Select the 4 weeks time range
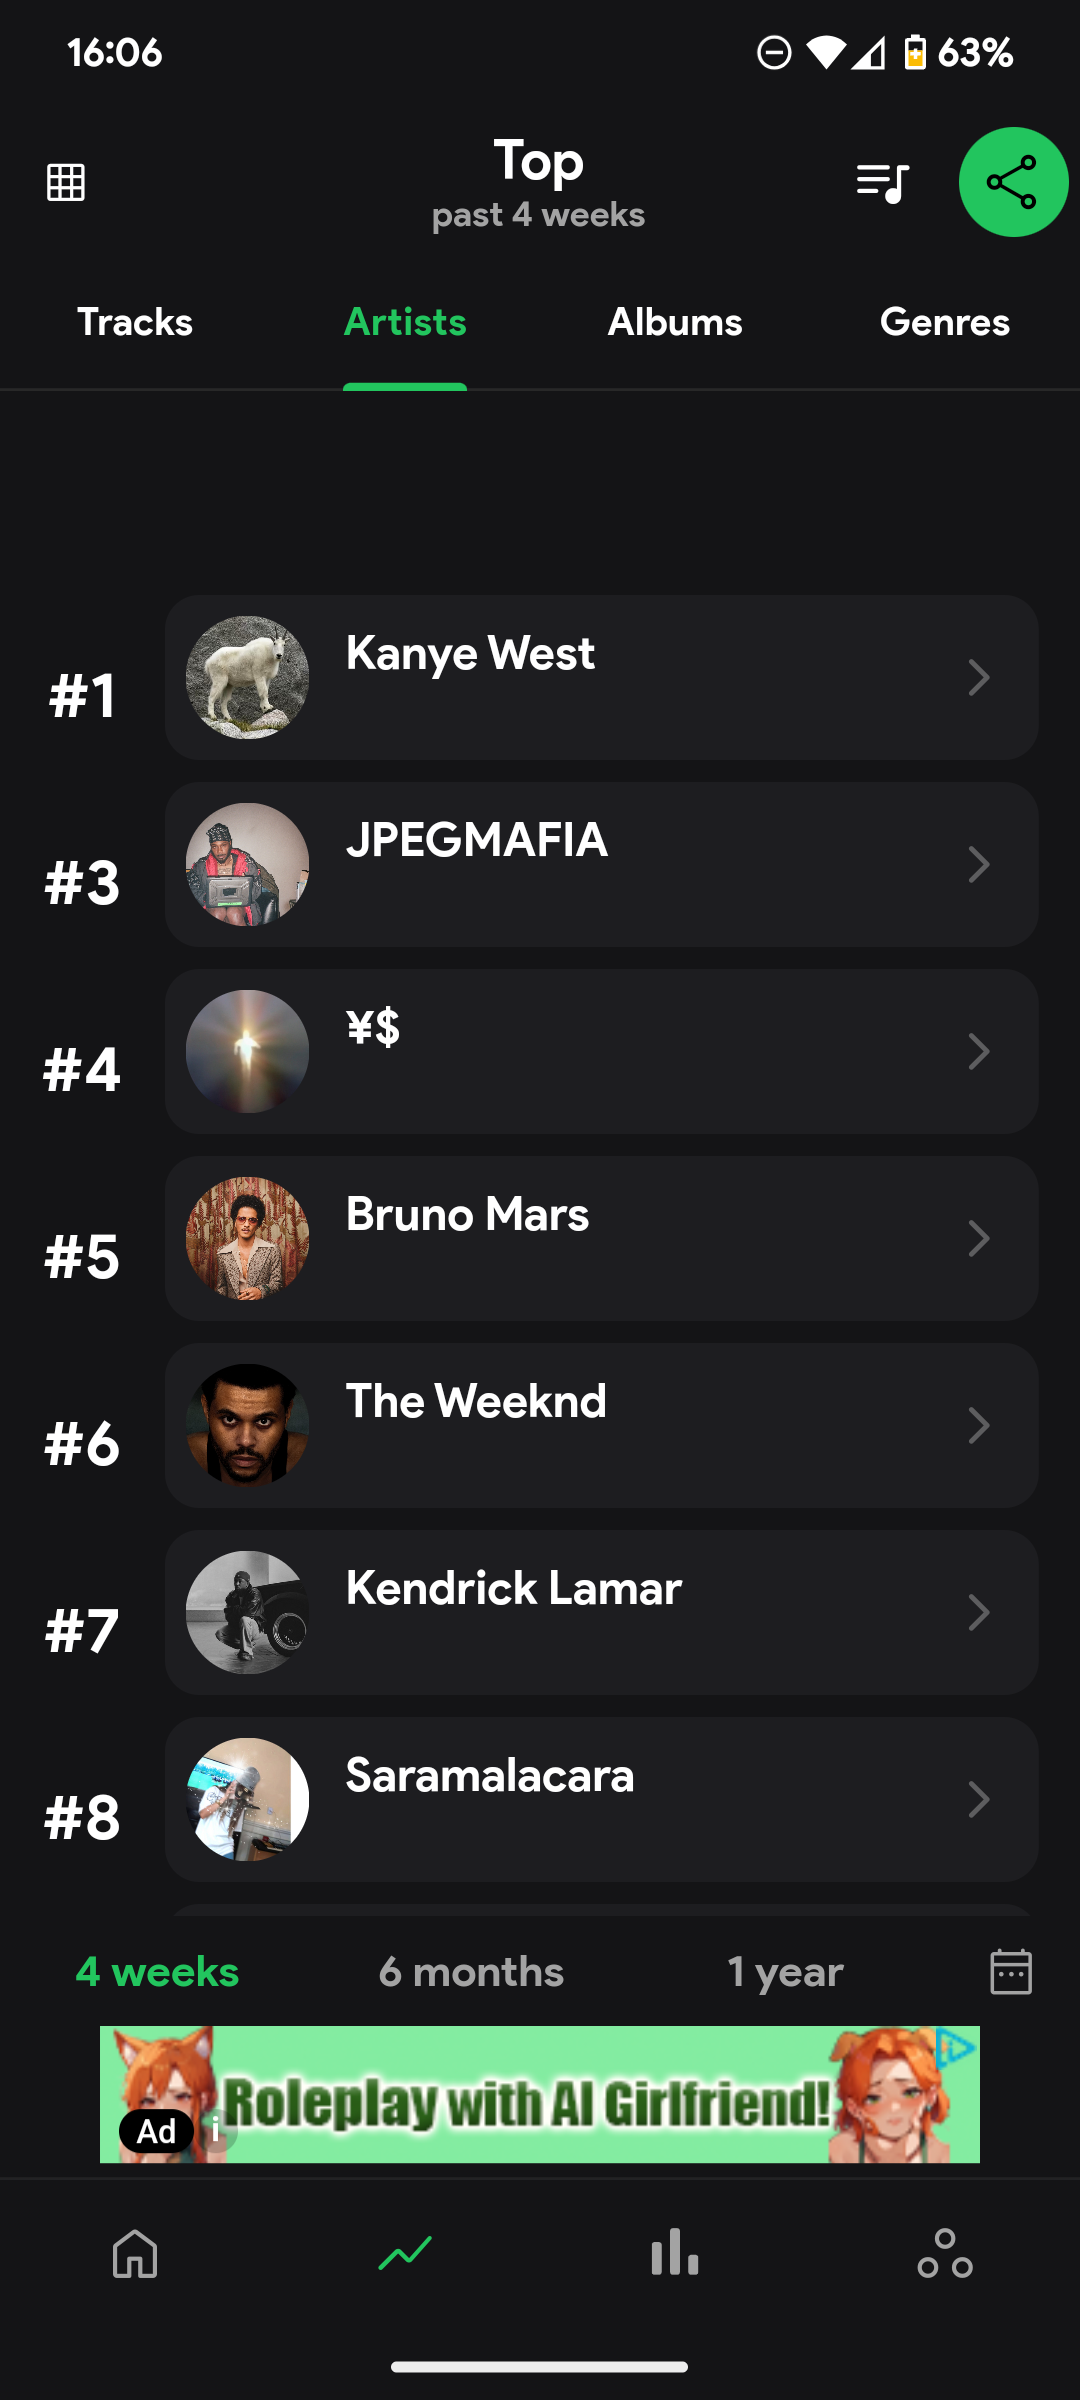 pos(158,1972)
